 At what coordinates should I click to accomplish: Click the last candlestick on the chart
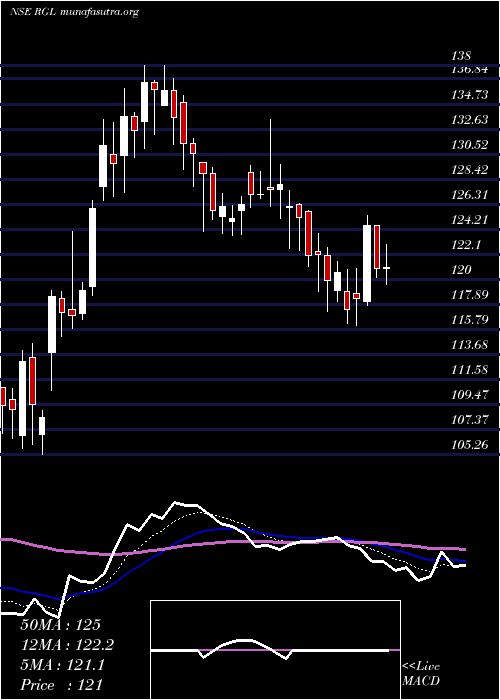(387, 264)
